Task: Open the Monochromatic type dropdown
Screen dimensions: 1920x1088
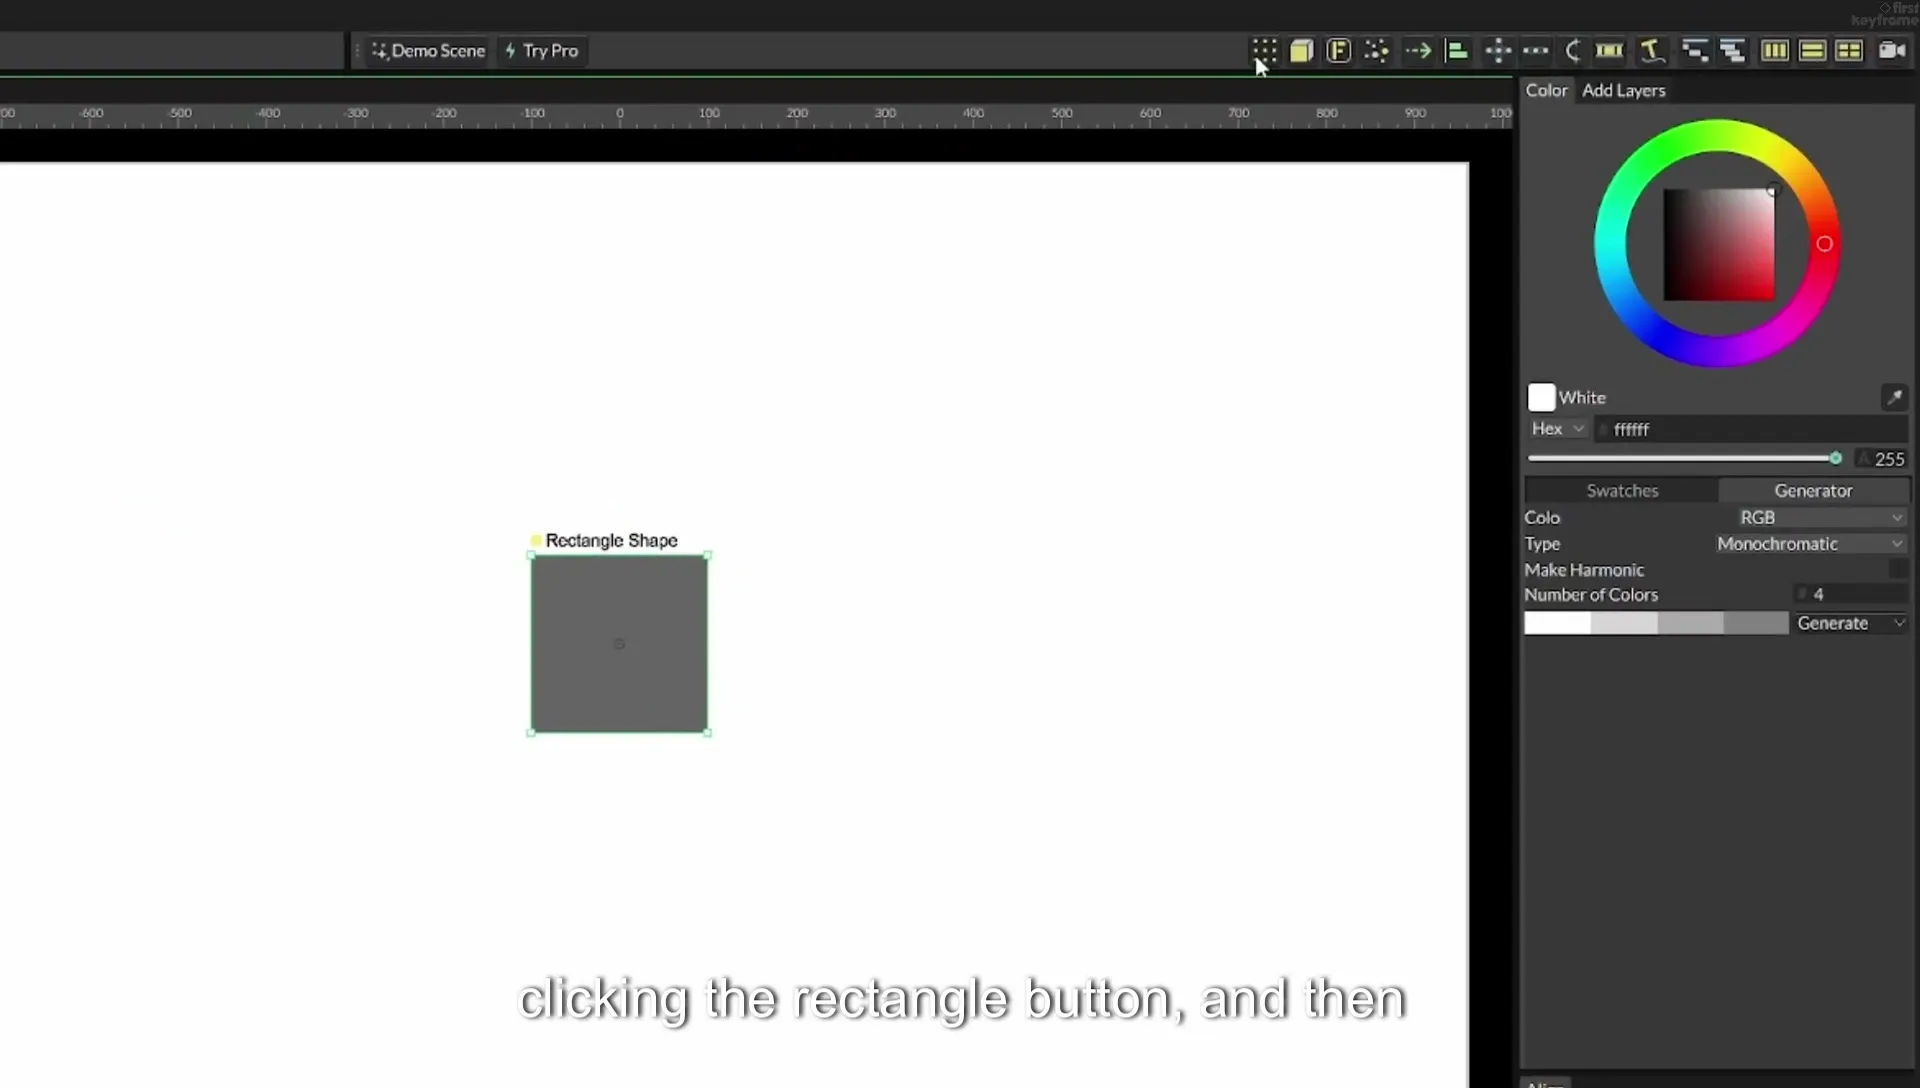Action: [1812, 543]
